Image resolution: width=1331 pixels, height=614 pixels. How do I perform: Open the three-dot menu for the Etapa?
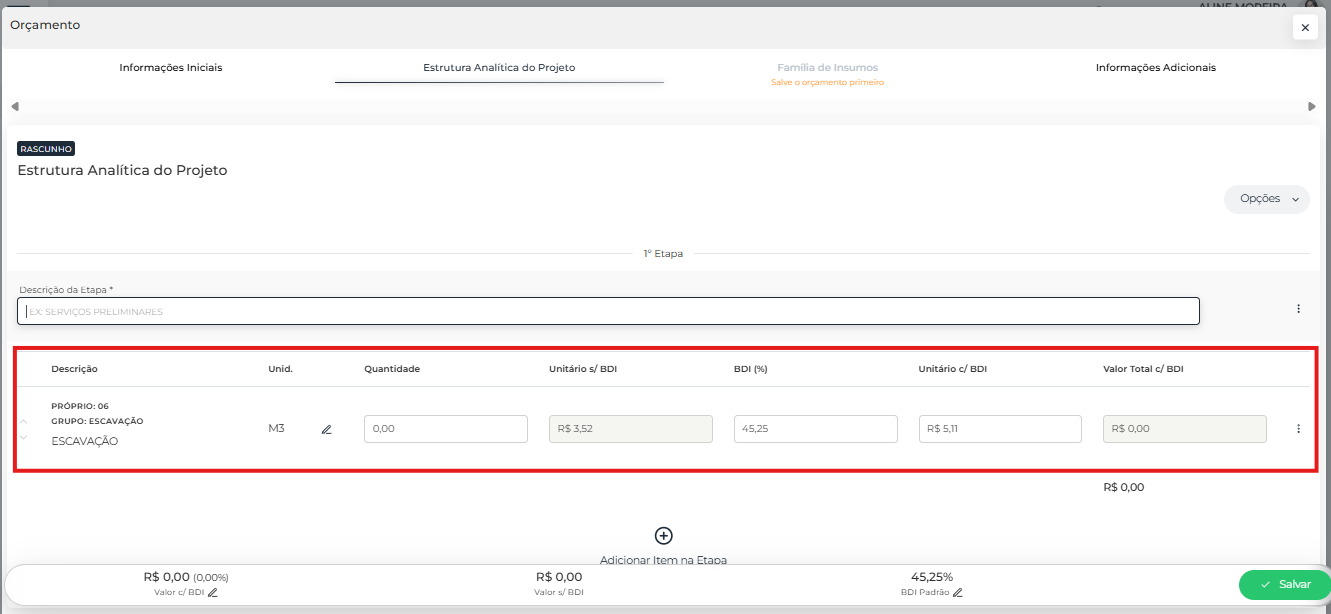point(1298,309)
